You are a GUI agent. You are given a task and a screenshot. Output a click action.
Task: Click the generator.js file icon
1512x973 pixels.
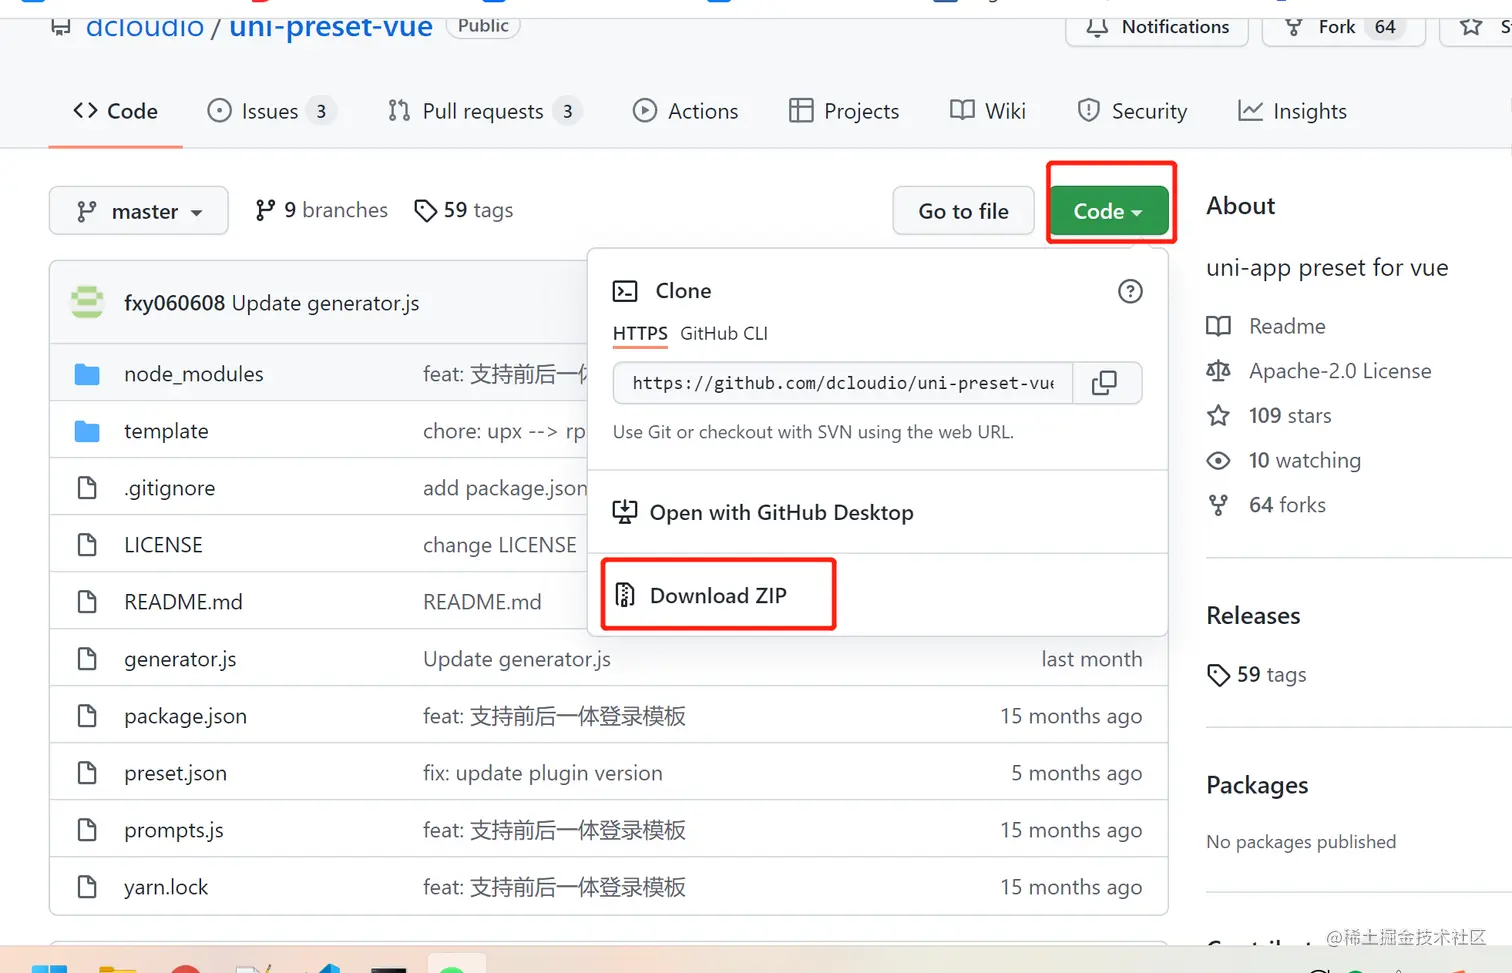[87, 659]
